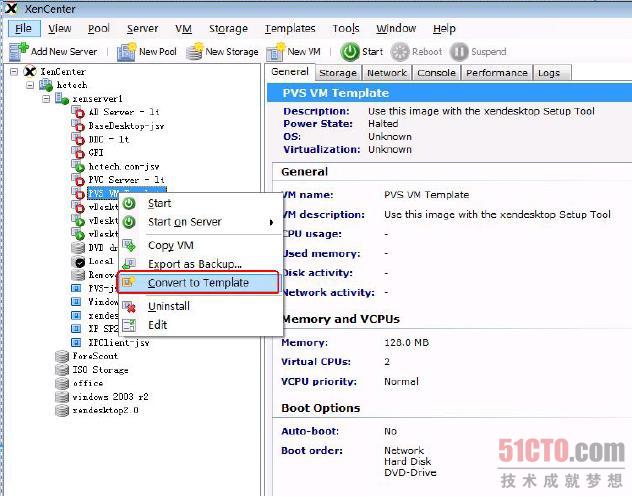
Task: Choose Uninstall in the context menu
Action: [x=201, y=306]
